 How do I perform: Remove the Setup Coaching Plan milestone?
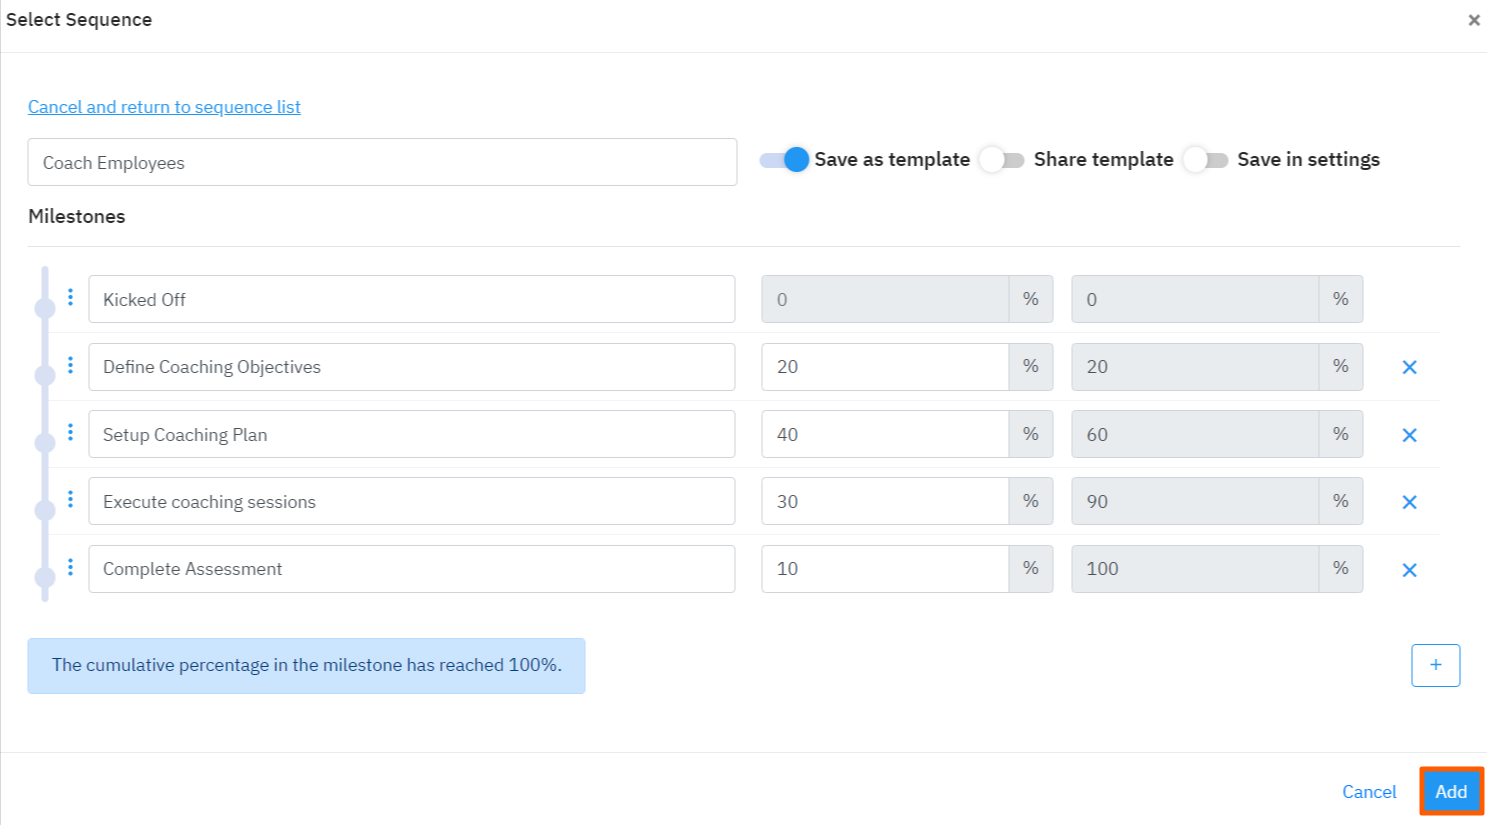pyautogui.click(x=1409, y=434)
